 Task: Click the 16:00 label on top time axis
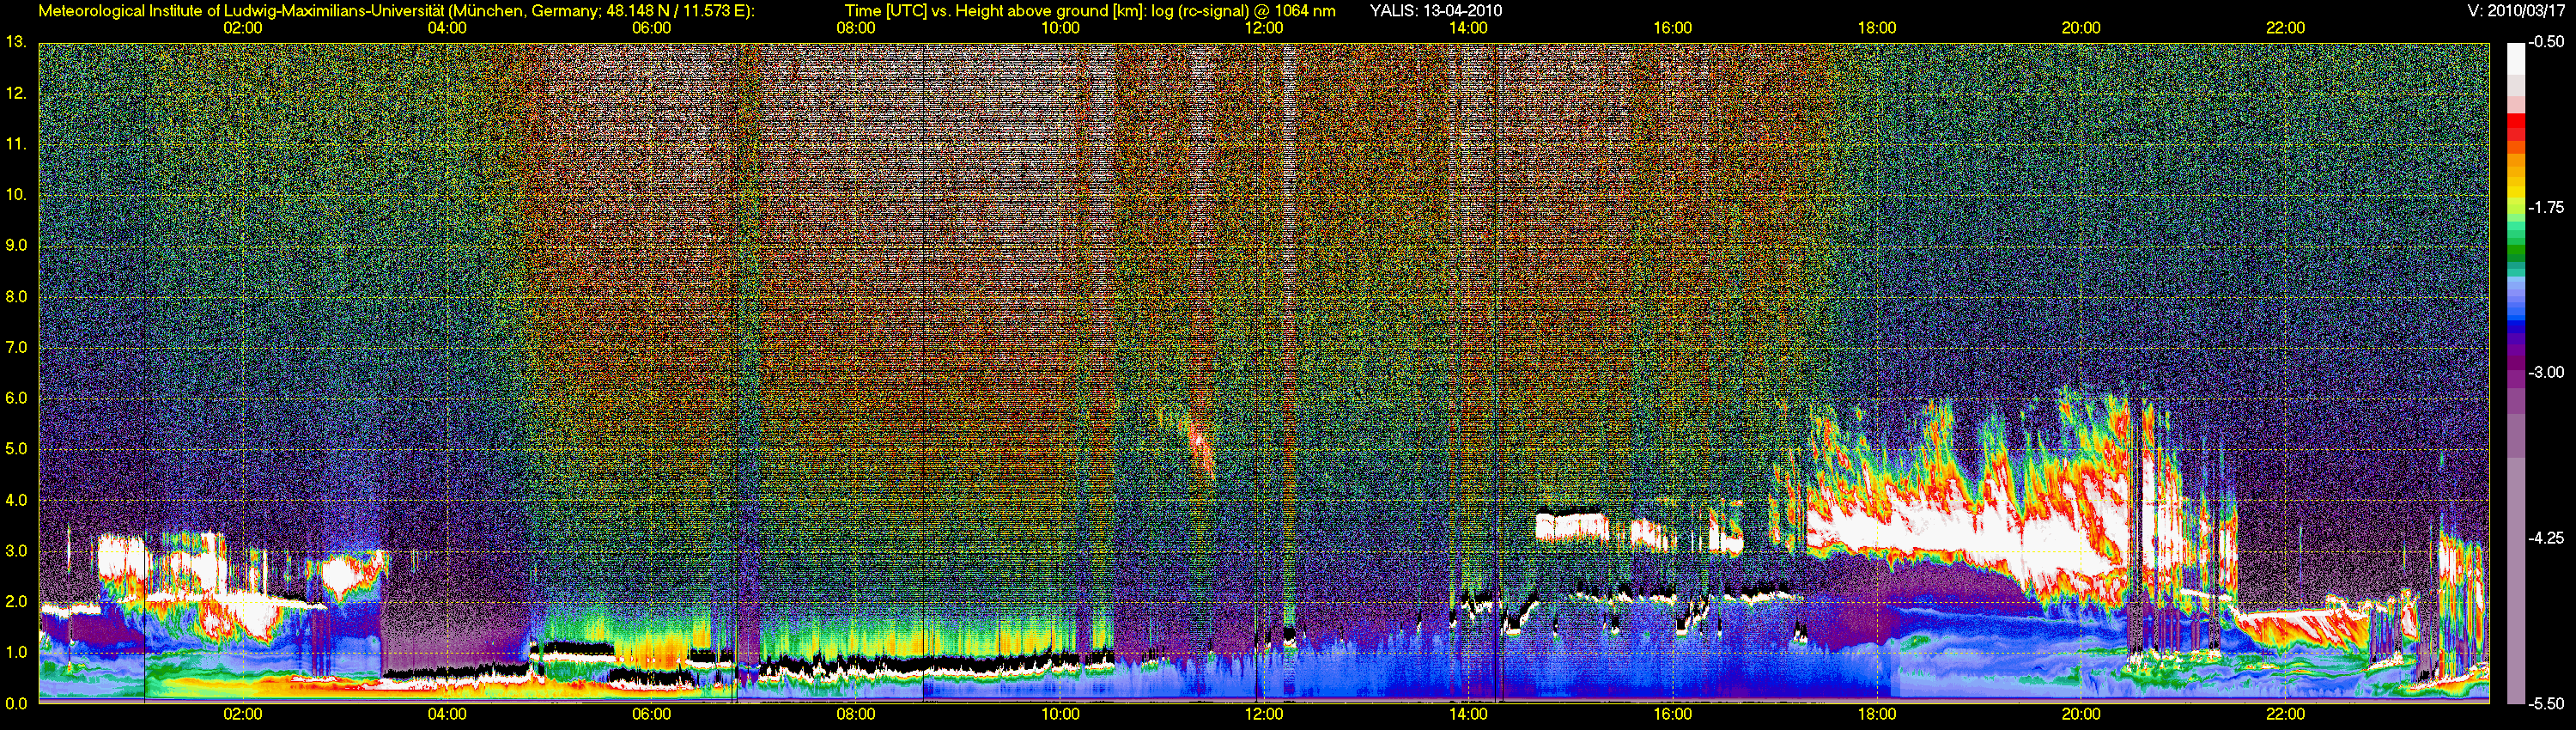(x=1673, y=28)
